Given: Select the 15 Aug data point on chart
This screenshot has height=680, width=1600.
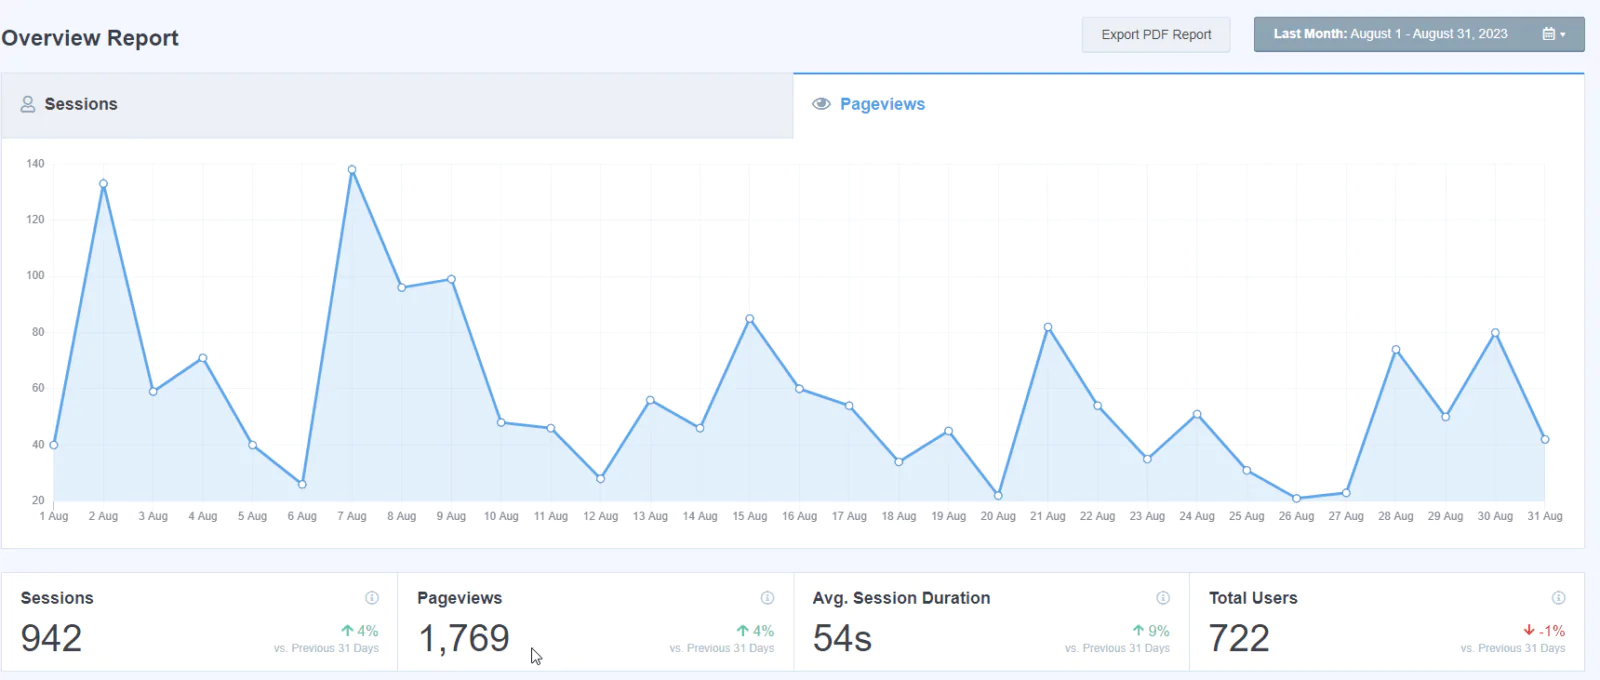Looking at the screenshot, I should point(750,319).
